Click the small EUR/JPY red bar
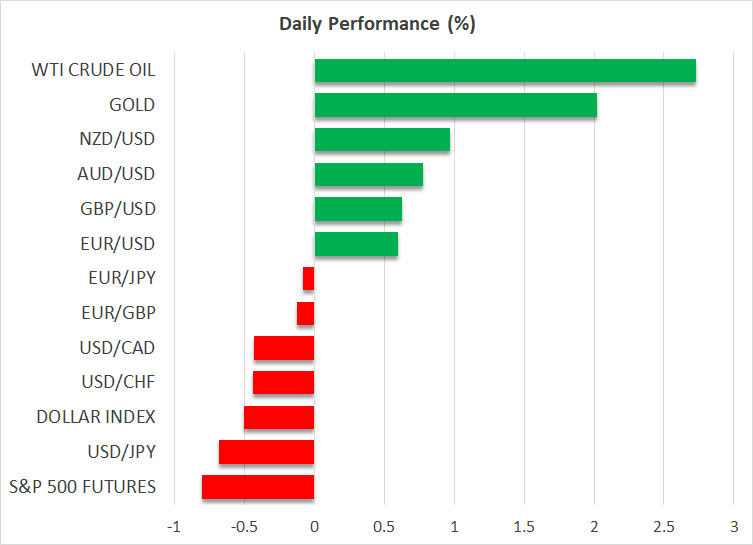This screenshot has height=545, width=753. [x=309, y=279]
